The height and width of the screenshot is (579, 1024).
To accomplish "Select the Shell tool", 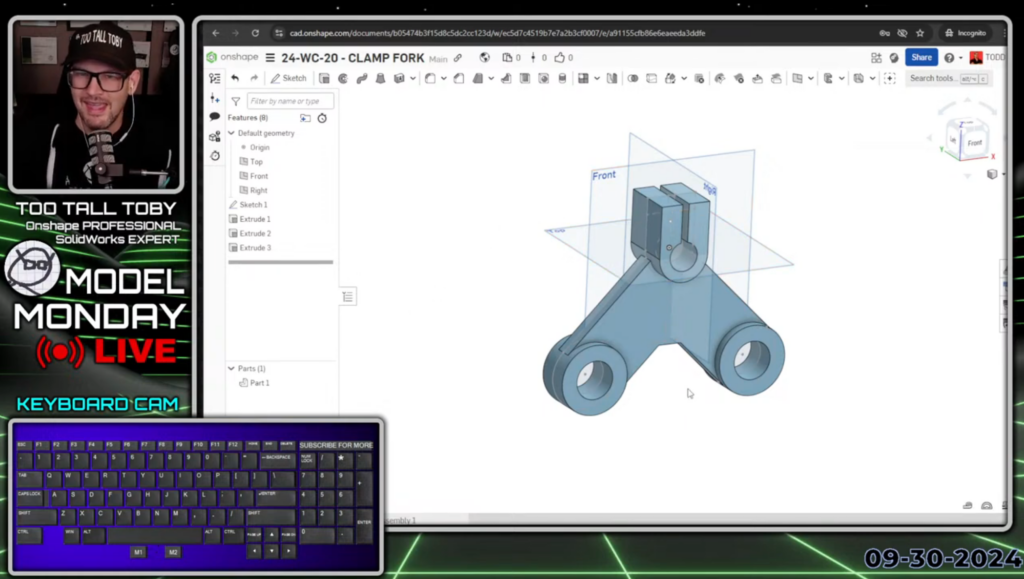I will click(524, 78).
